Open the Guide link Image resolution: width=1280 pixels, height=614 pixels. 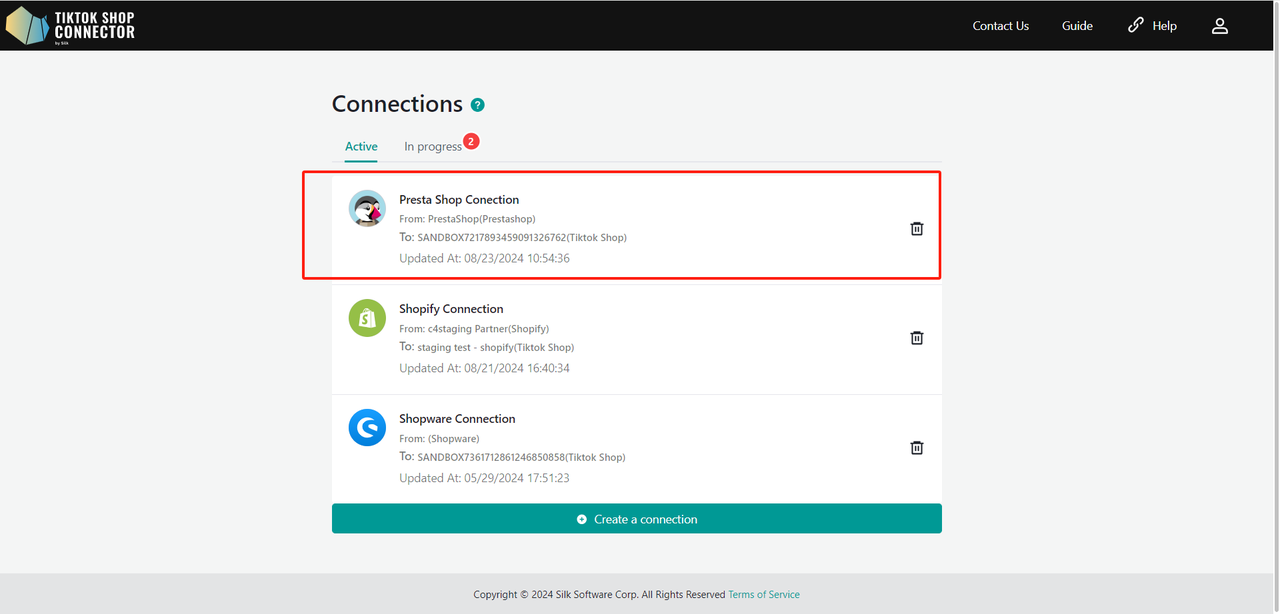click(1077, 26)
